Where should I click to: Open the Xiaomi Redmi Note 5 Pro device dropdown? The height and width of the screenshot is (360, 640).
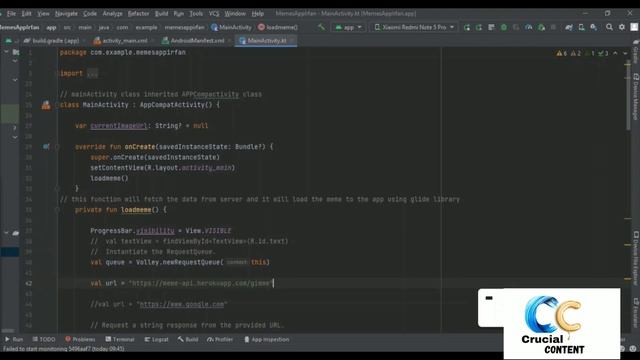click(x=414, y=27)
